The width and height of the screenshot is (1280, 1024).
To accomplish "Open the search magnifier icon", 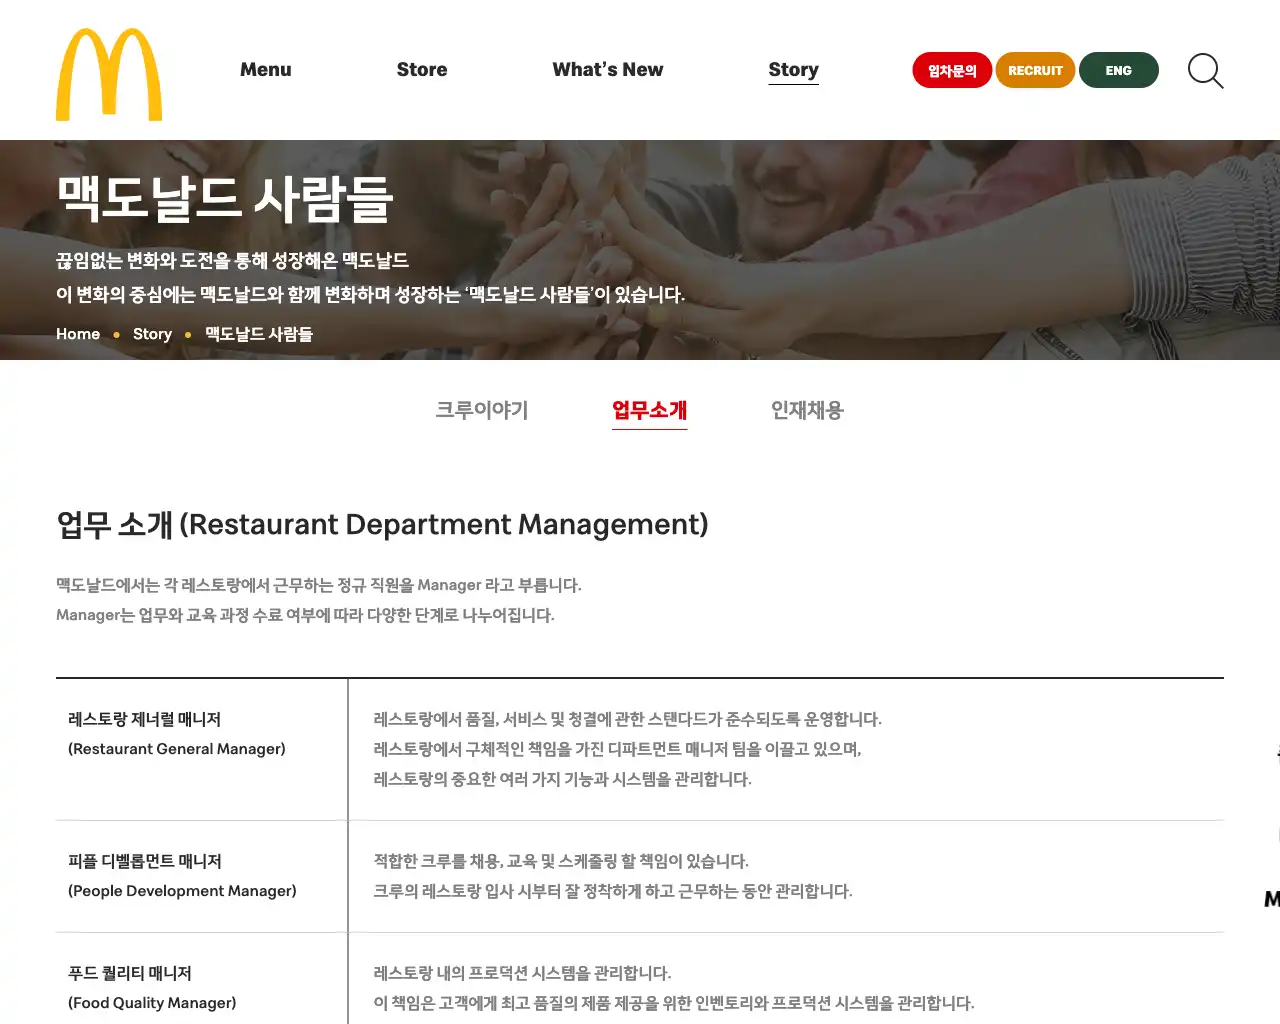I will click(x=1205, y=71).
